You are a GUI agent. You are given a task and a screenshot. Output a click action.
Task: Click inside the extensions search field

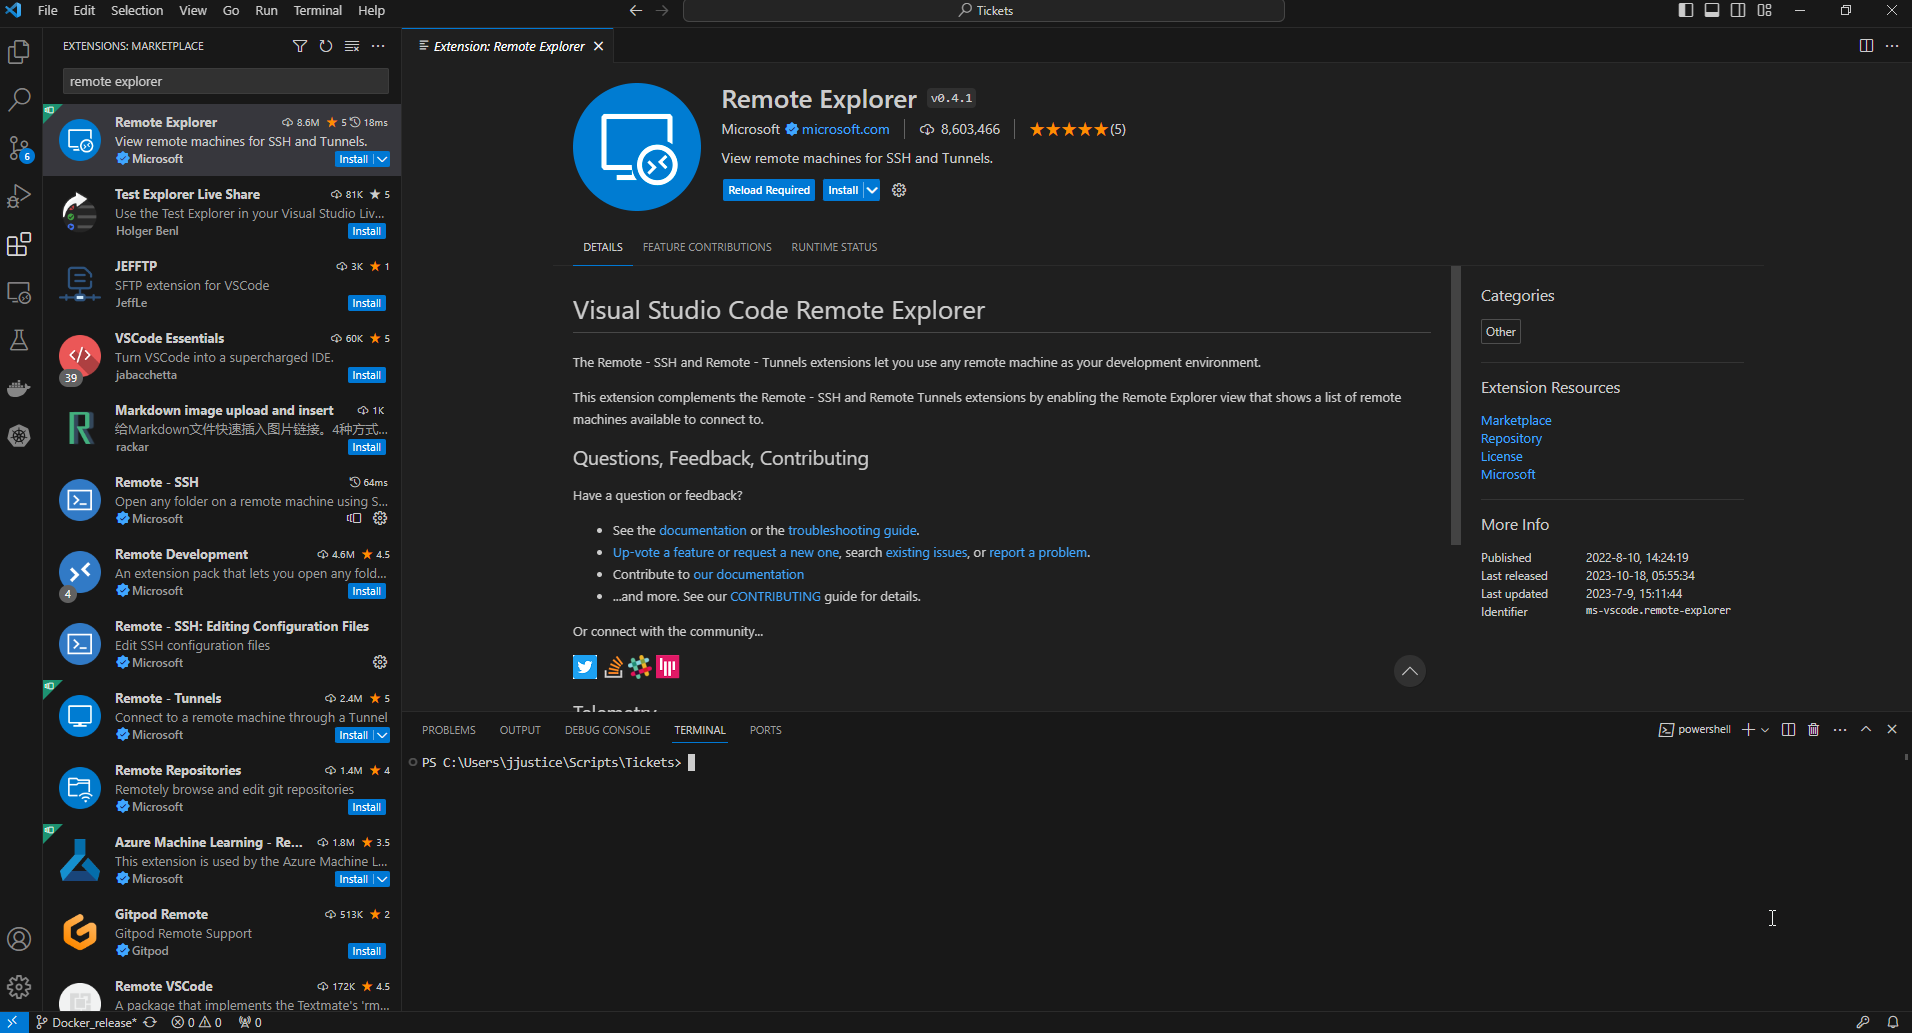[224, 81]
